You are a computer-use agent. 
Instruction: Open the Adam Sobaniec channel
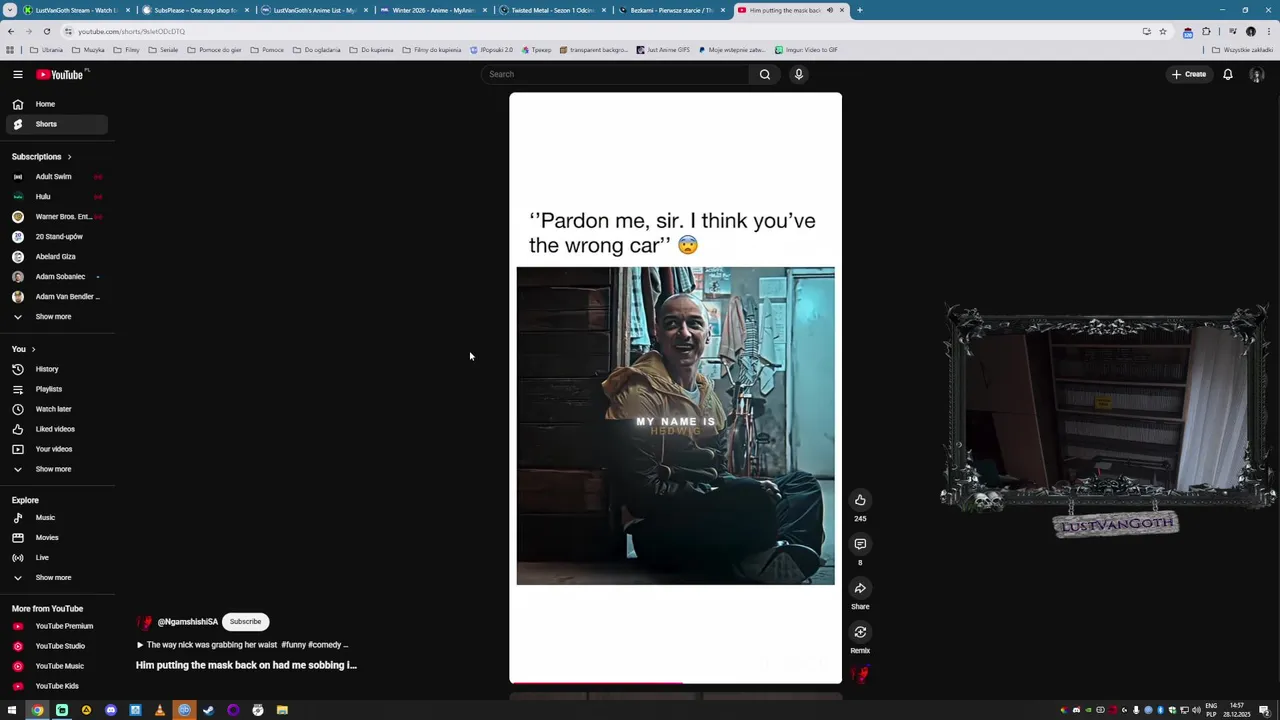tap(56, 277)
